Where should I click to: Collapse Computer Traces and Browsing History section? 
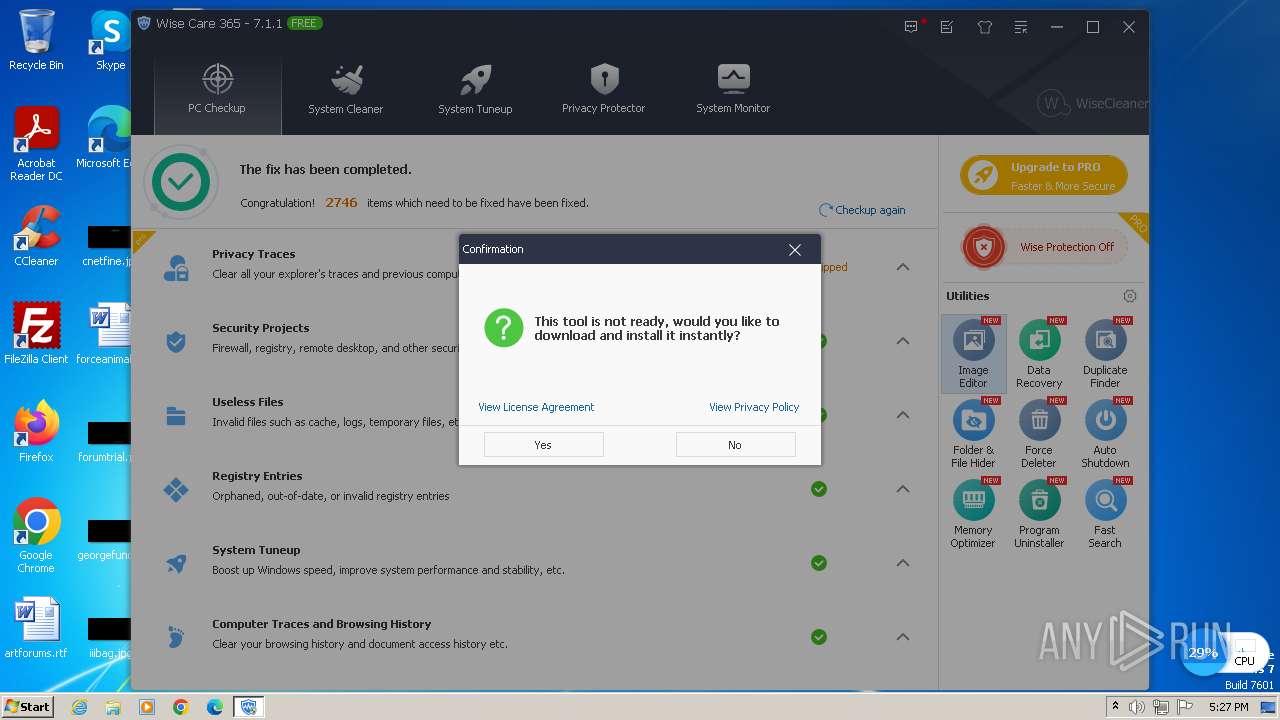[903, 637]
